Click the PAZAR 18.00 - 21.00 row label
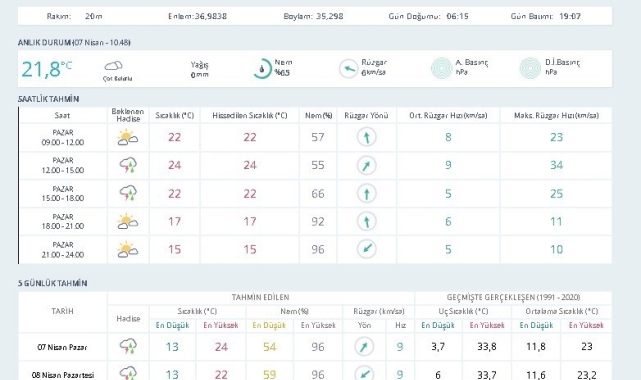The image size is (641, 380). coord(63,221)
